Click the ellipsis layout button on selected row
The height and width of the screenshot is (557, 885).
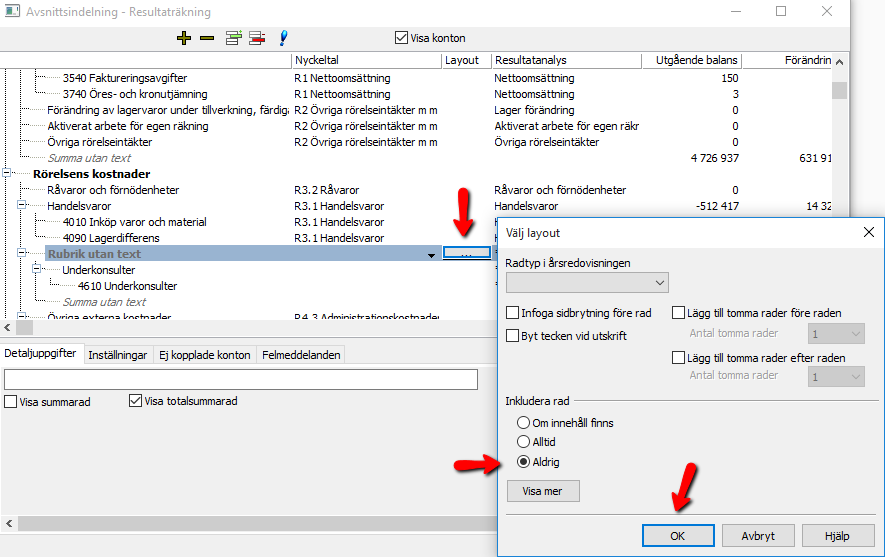click(466, 253)
